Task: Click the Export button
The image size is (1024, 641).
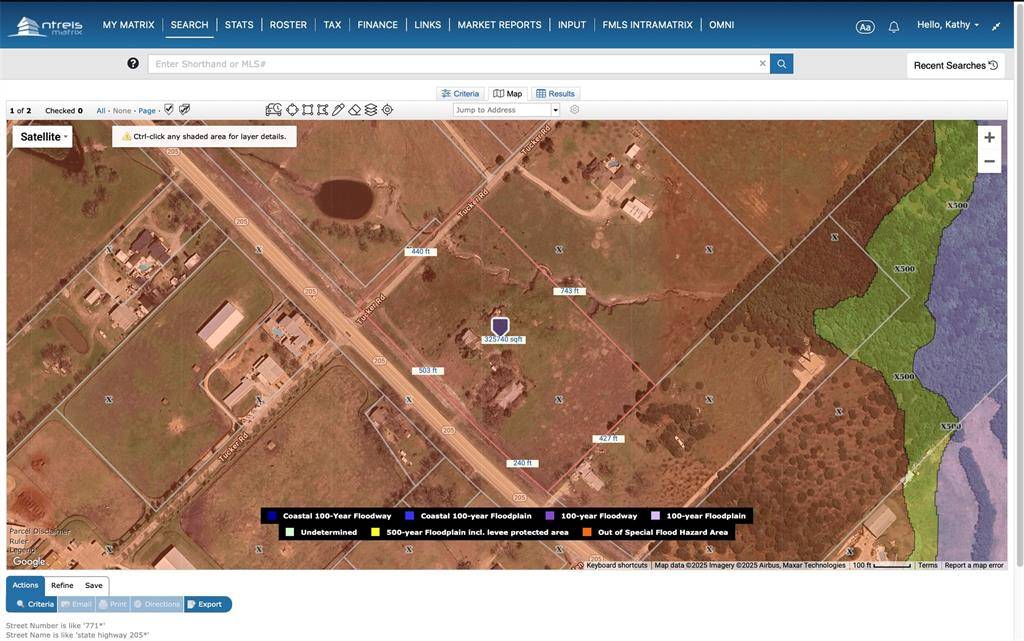Action: pyautogui.click(x=207, y=603)
